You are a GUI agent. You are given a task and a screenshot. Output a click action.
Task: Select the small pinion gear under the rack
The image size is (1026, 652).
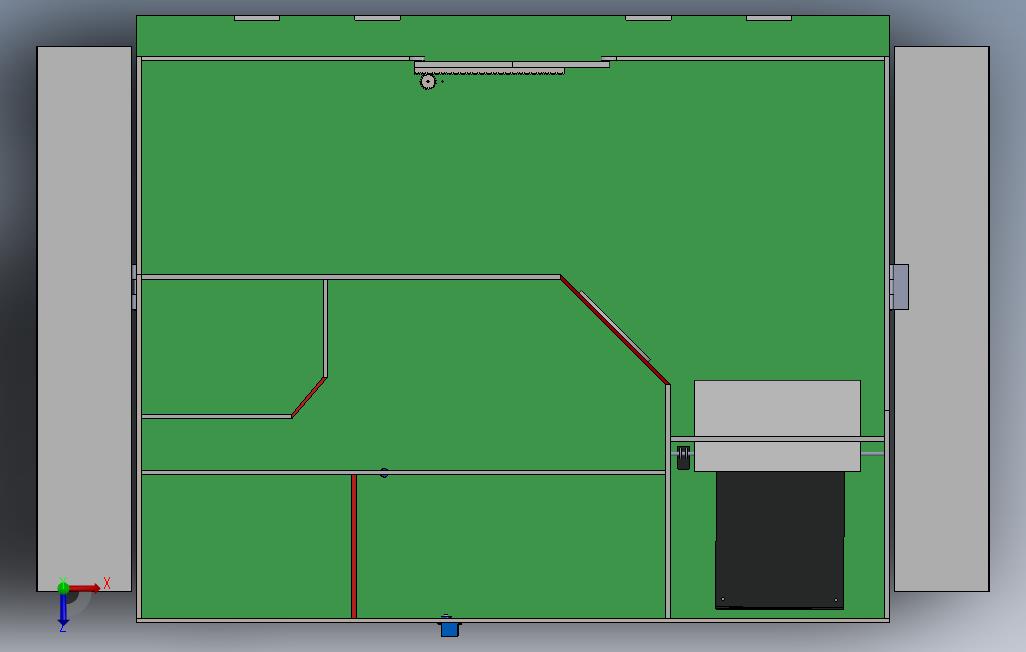tap(427, 82)
